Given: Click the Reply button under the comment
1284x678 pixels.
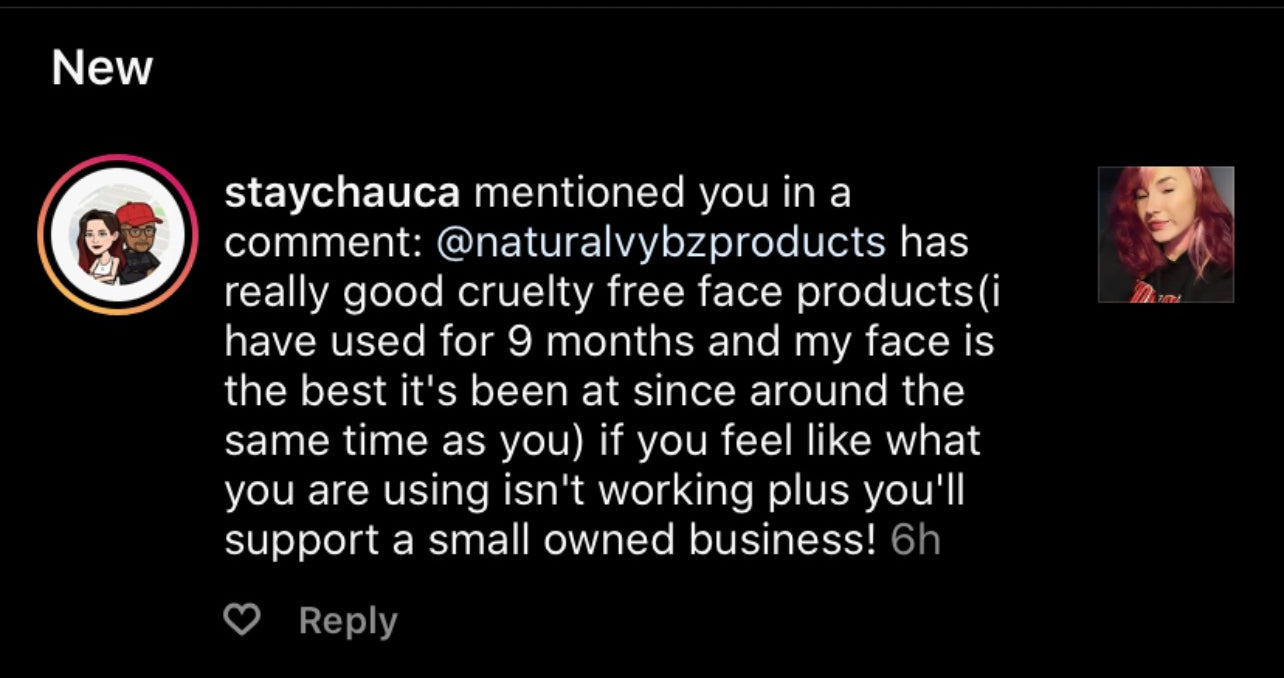Looking at the screenshot, I should click(348, 622).
